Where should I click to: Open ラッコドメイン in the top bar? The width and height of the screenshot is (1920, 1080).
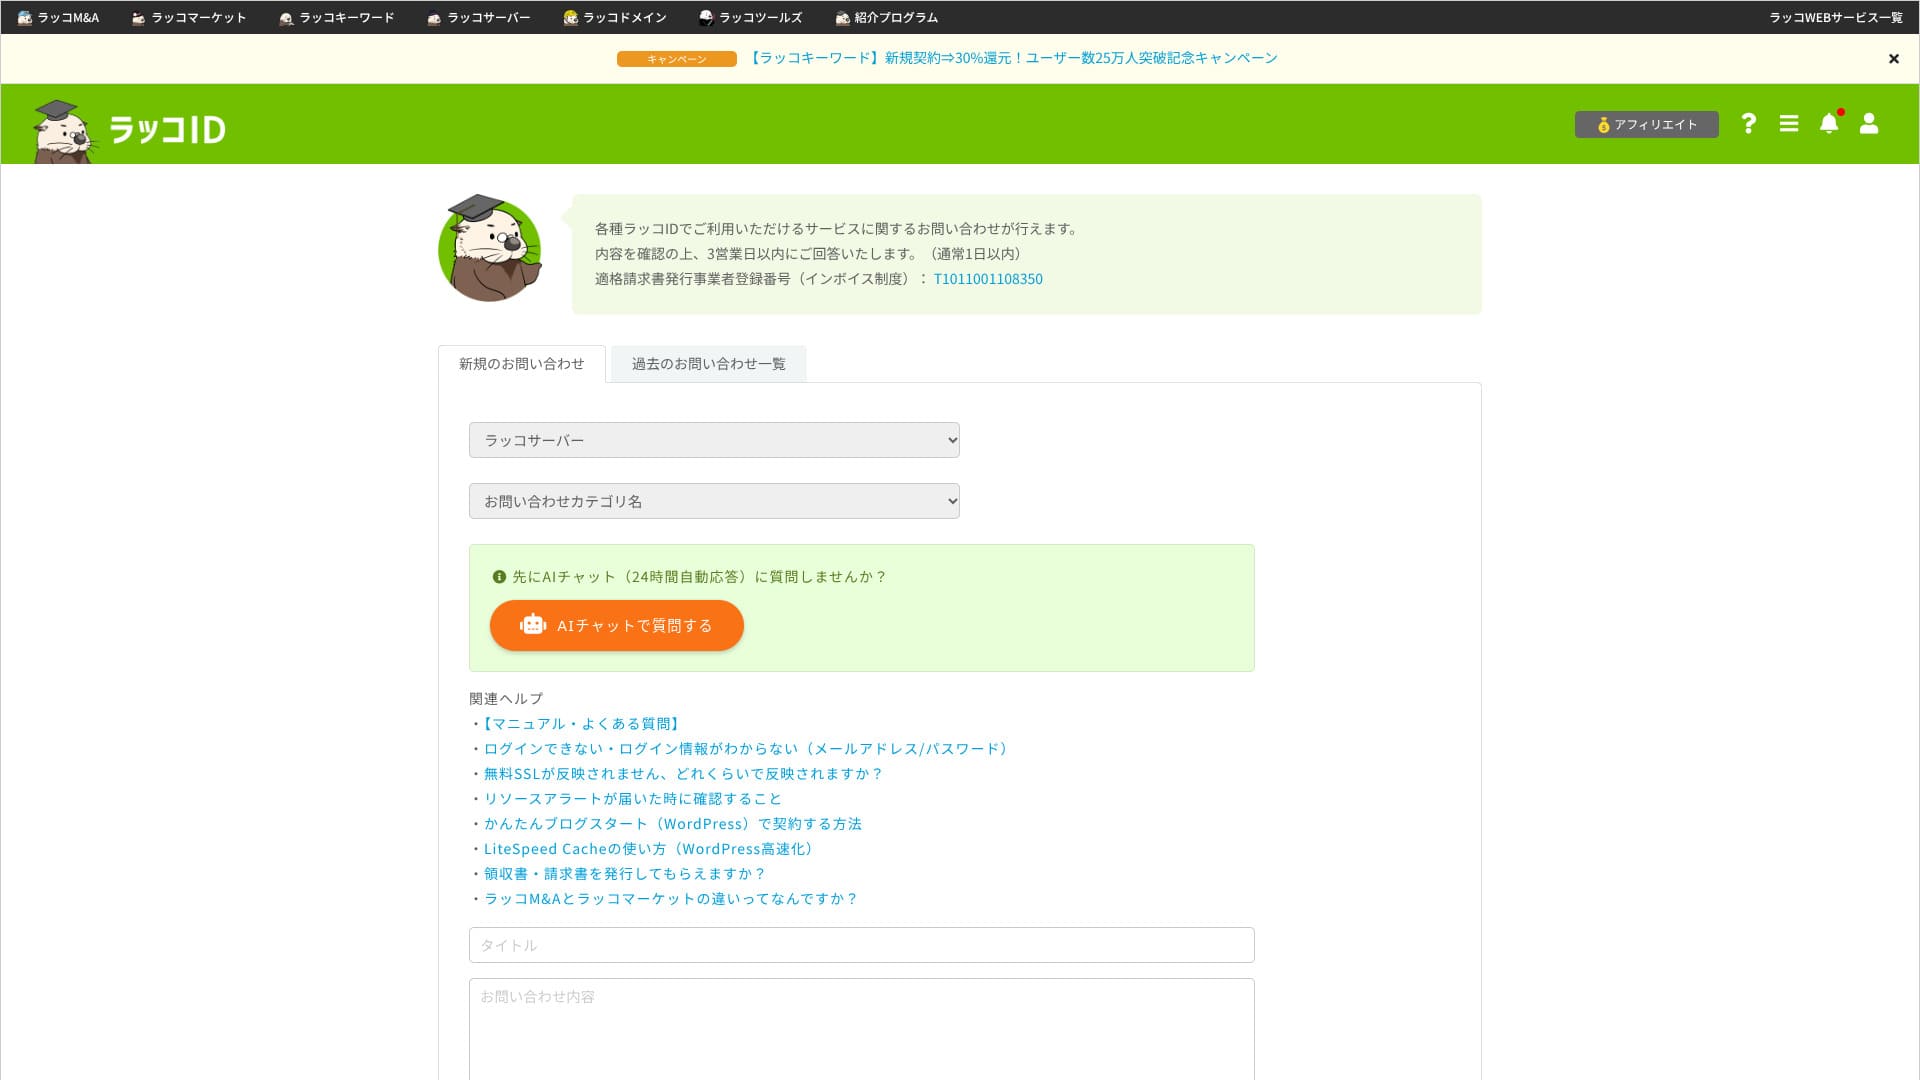[615, 17]
